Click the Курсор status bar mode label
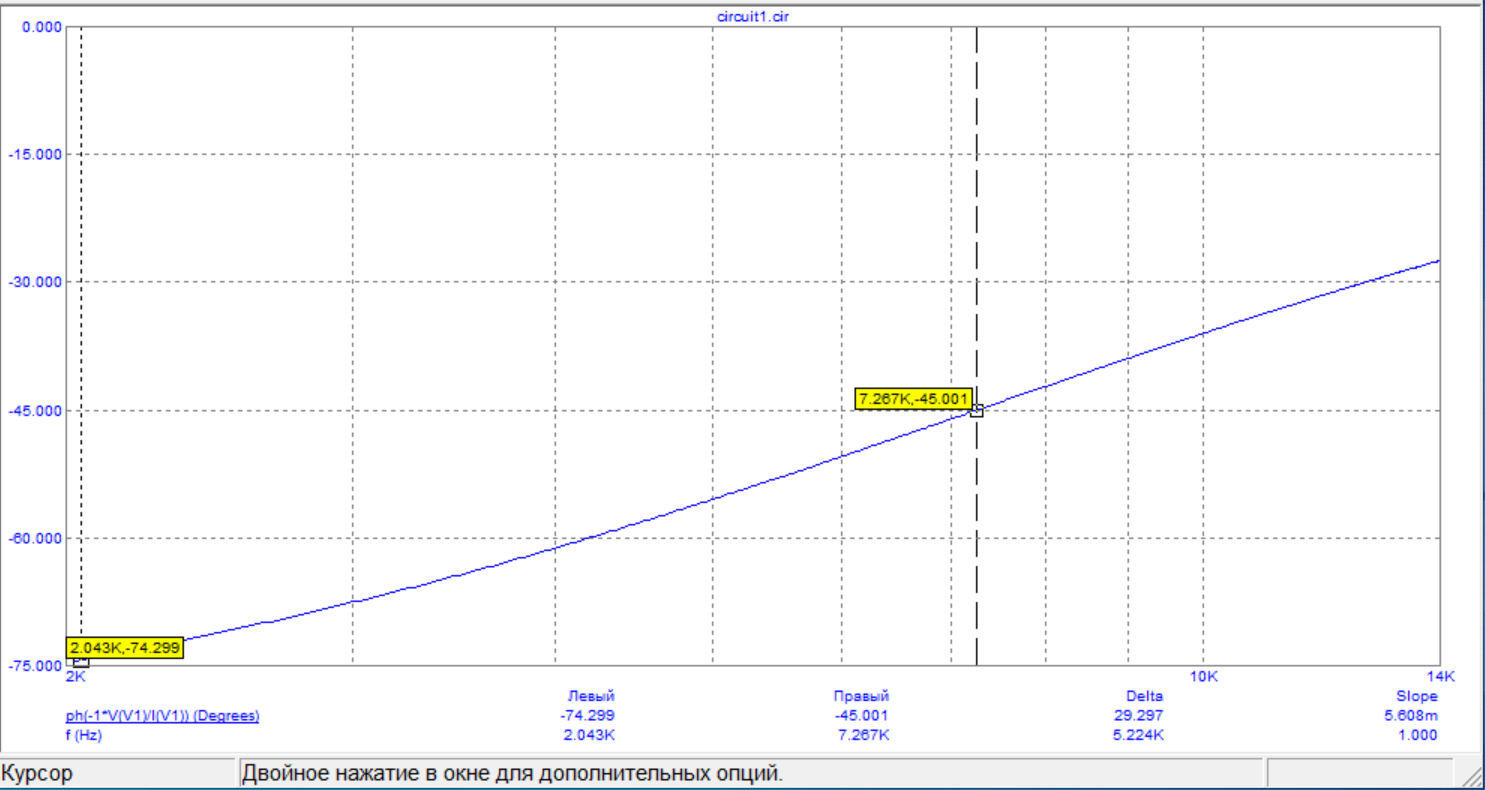The height and width of the screenshot is (790, 1485). pyautogui.click(x=37, y=774)
